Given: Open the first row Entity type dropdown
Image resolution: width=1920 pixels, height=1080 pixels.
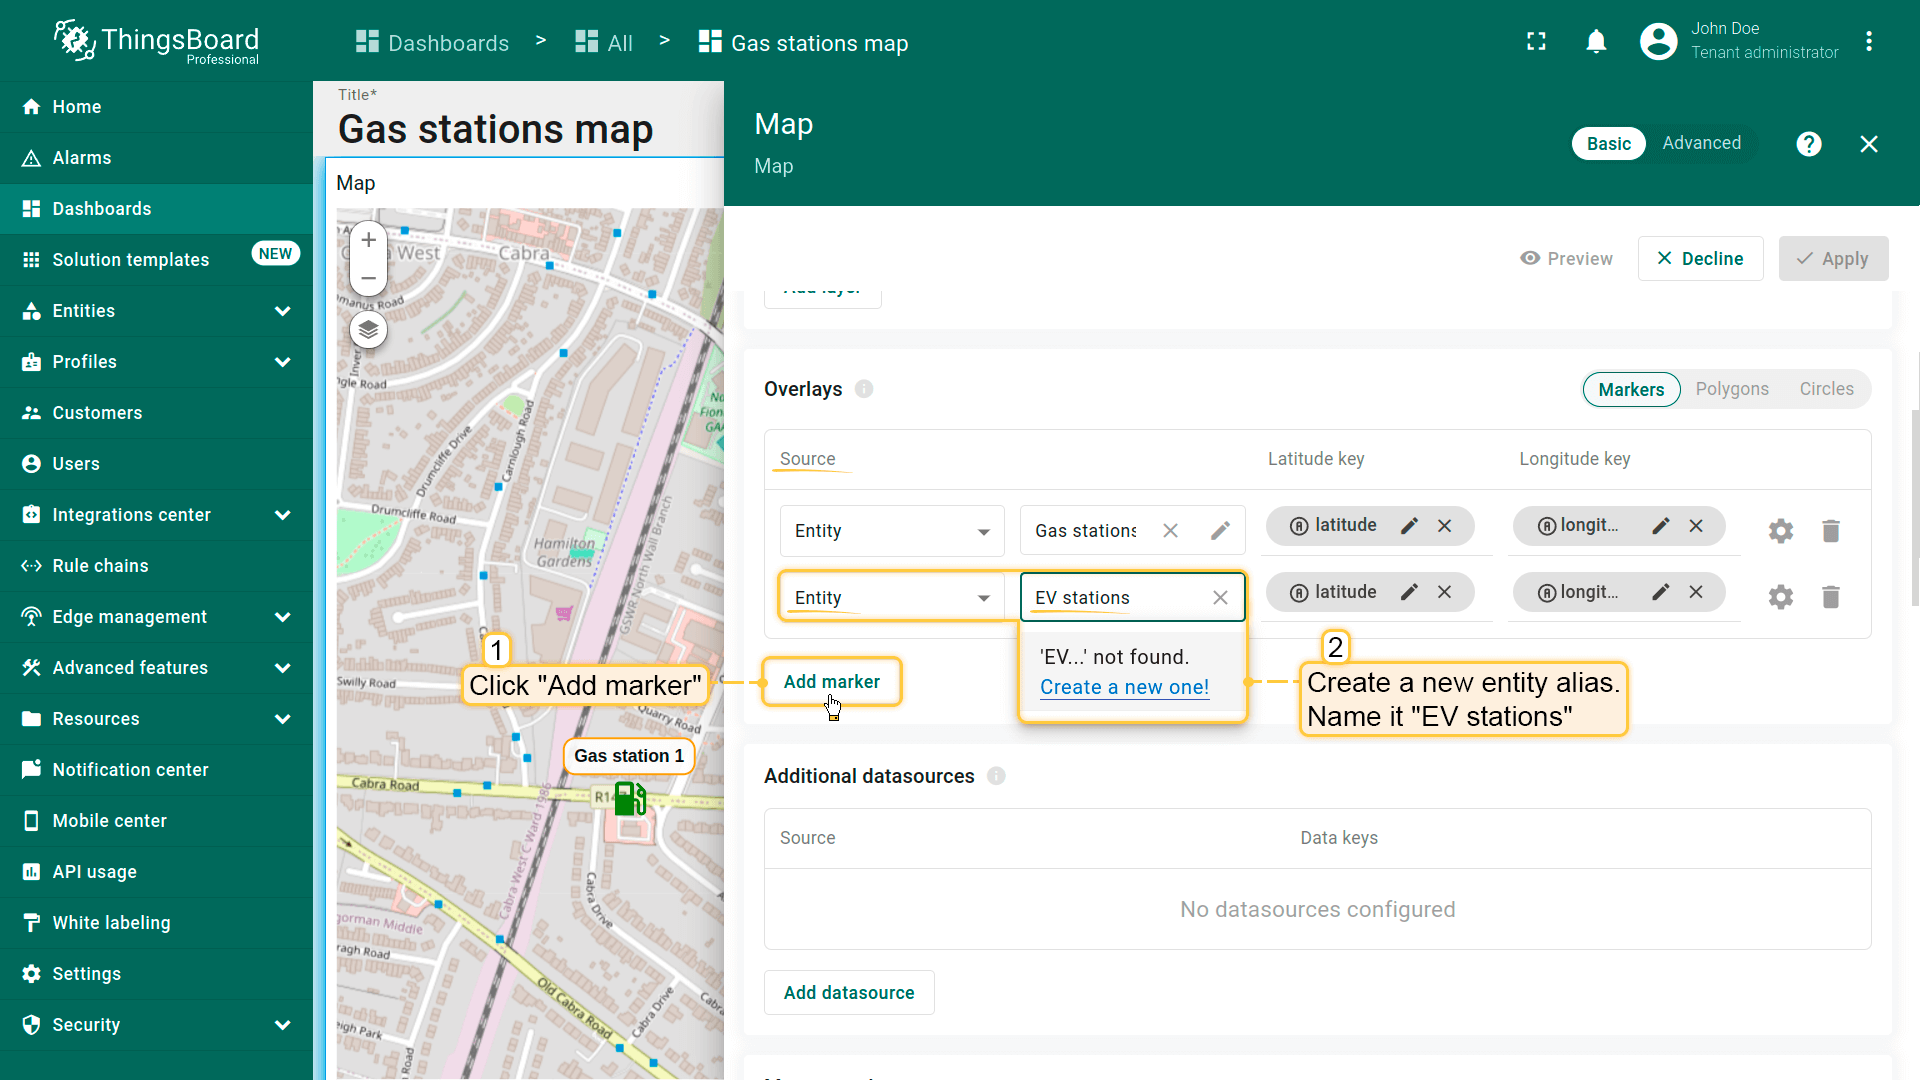Looking at the screenshot, I should (x=891, y=531).
